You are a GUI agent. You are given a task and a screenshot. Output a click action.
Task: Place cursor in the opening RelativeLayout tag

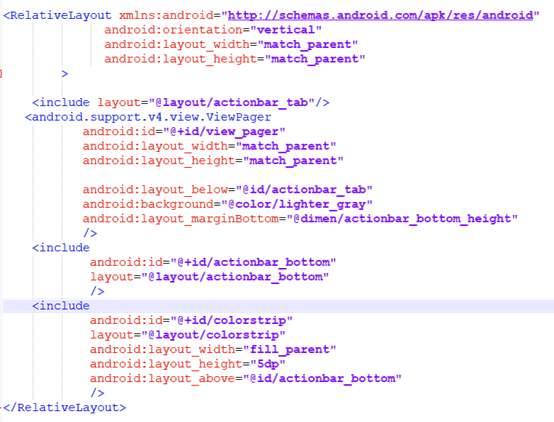[57, 16]
